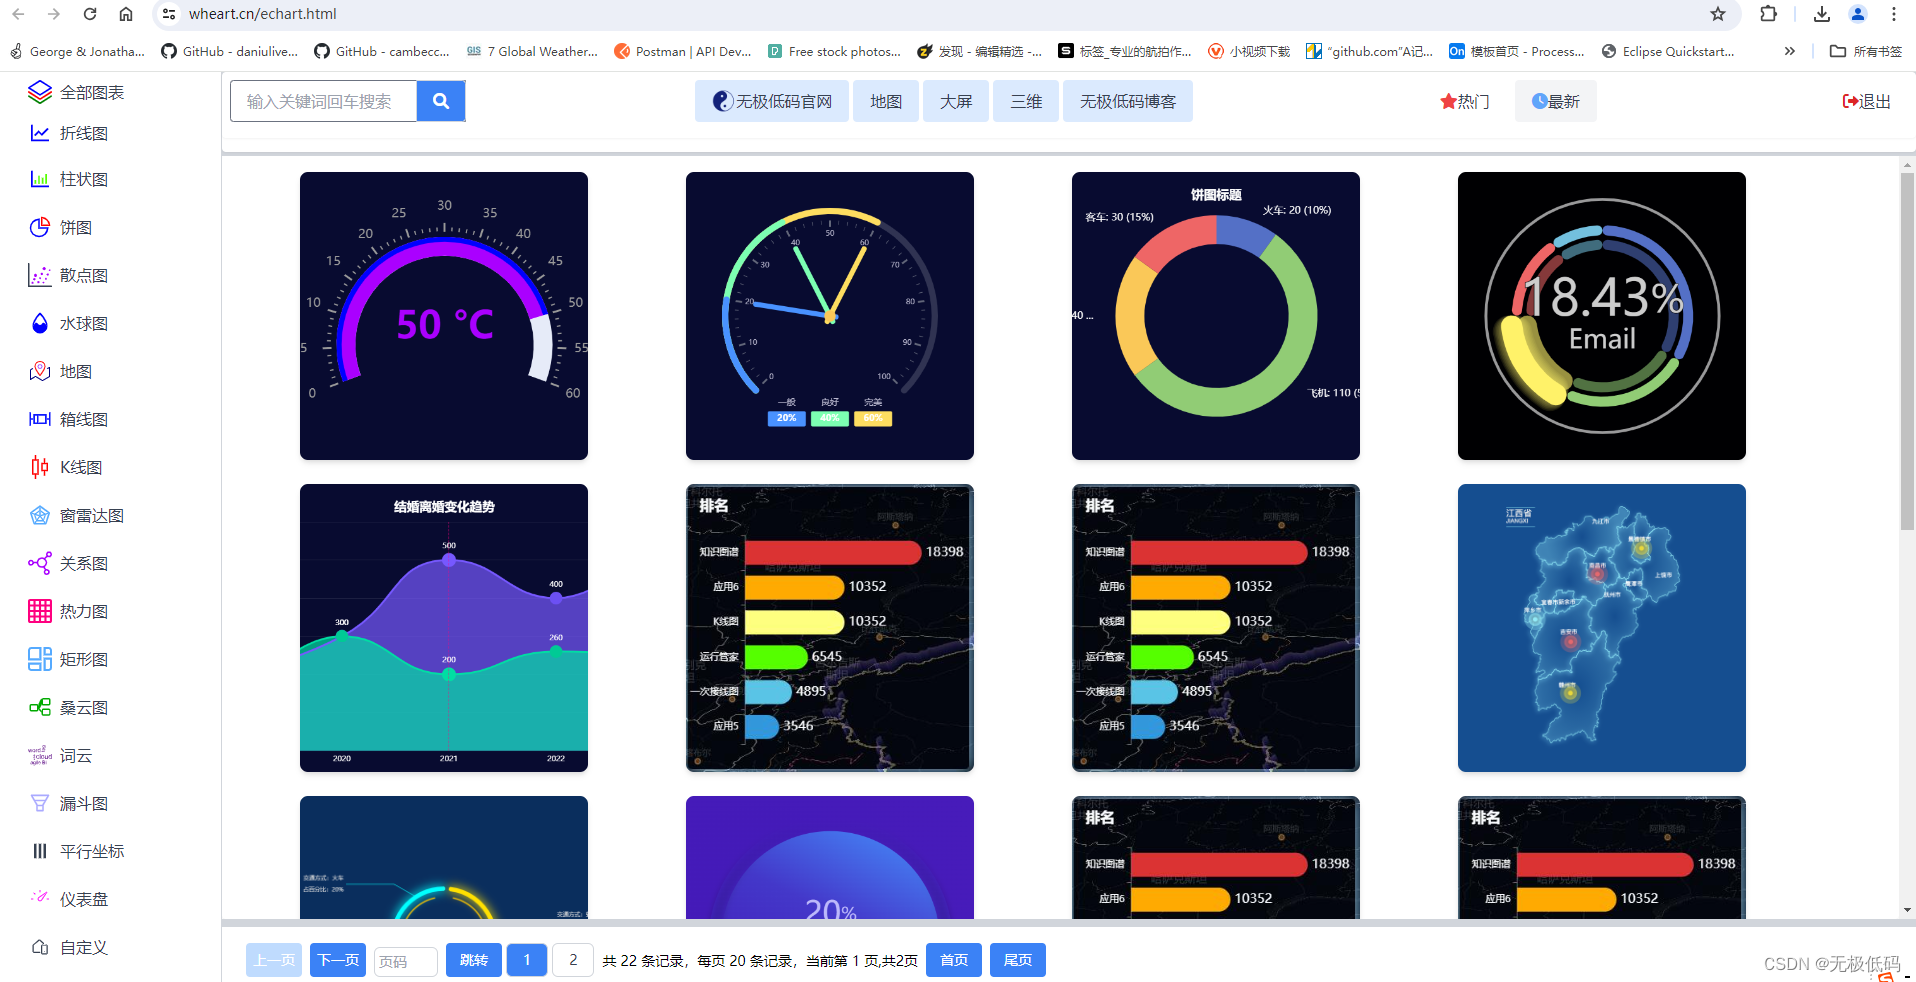The width and height of the screenshot is (1916, 982).
Task: Open the 无极低码官网 tab
Action: coord(772,101)
